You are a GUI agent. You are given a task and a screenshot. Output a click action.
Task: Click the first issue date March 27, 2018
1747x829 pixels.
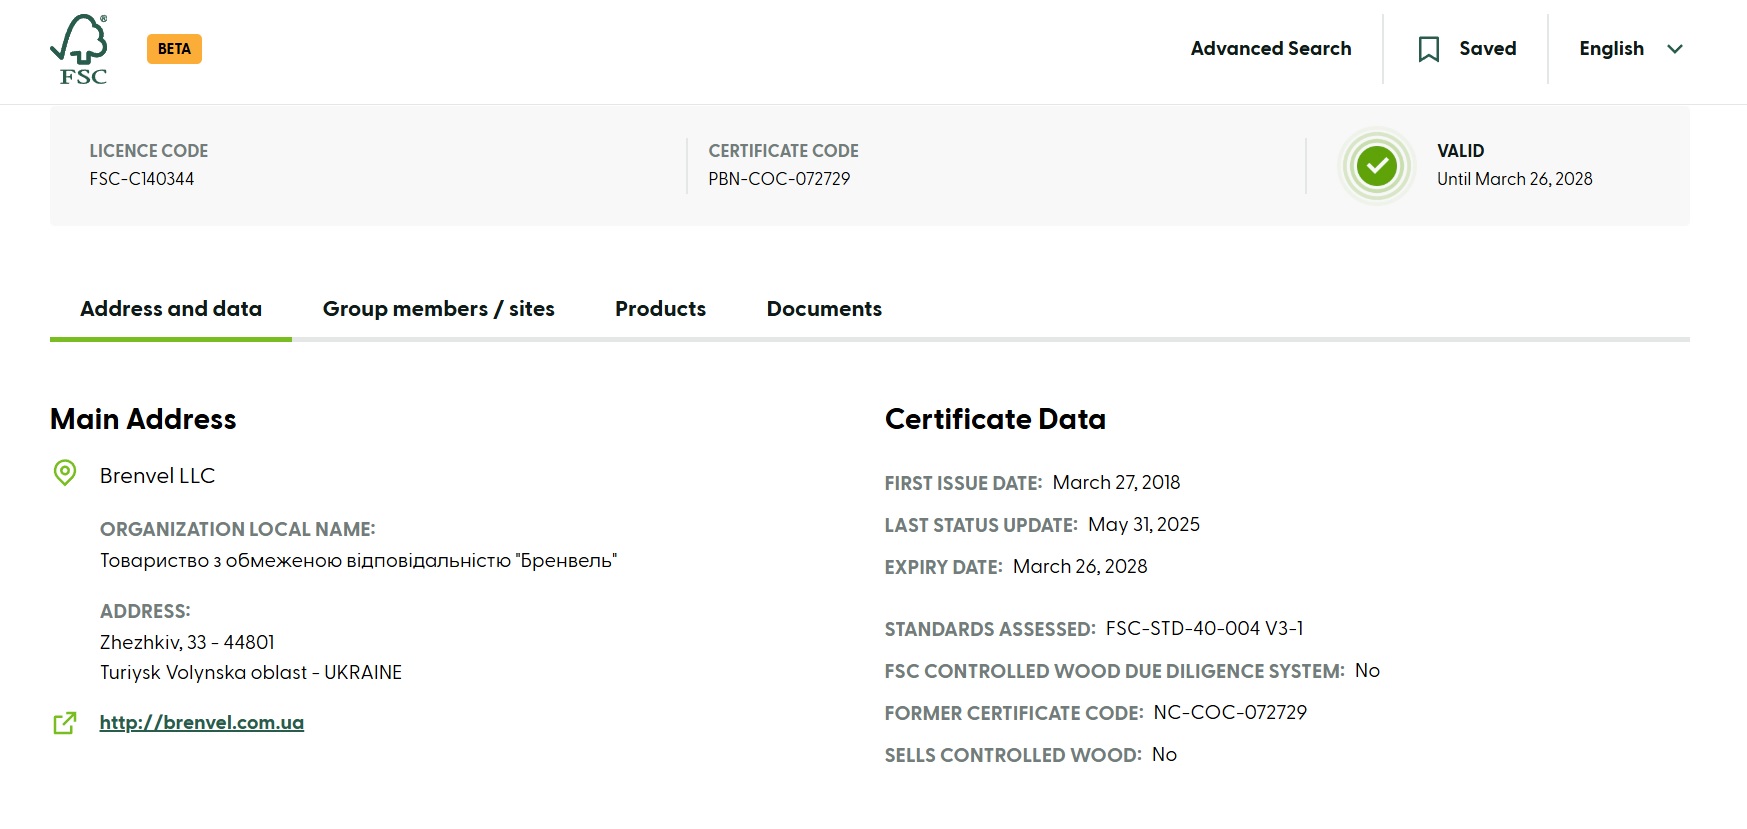pos(1116,483)
